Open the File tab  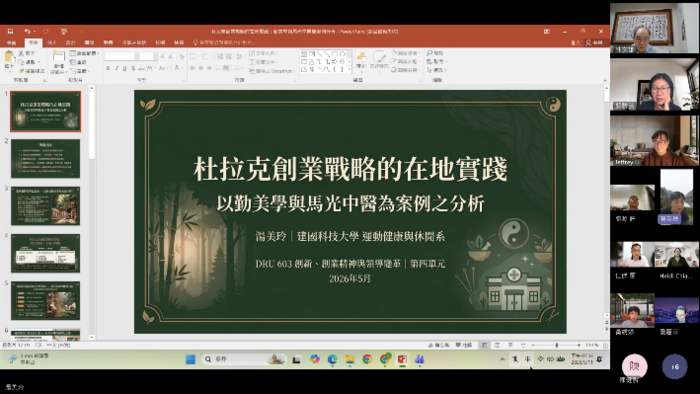(11, 42)
